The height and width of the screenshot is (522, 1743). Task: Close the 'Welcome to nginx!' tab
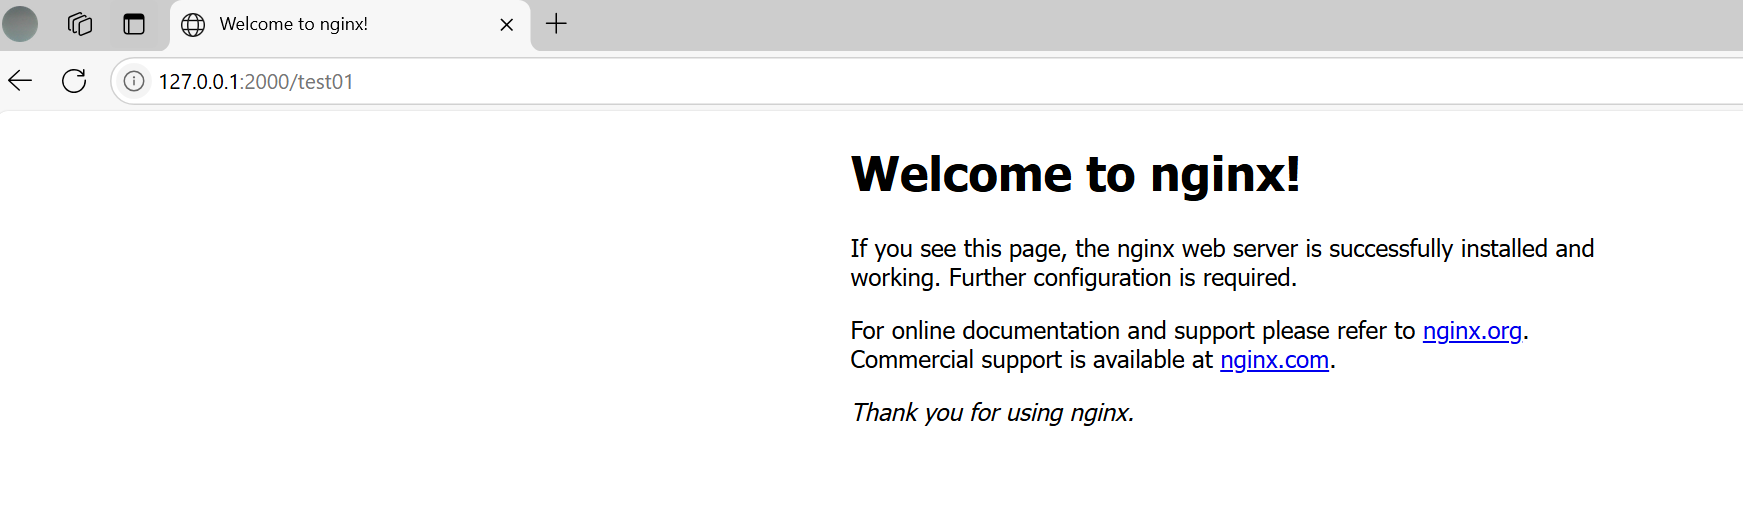tap(507, 25)
